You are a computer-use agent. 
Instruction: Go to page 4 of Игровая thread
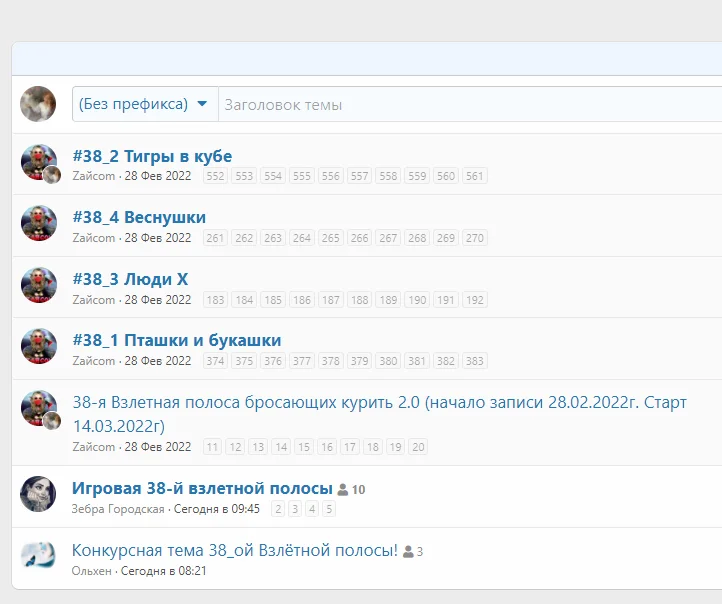(x=312, y=509)
